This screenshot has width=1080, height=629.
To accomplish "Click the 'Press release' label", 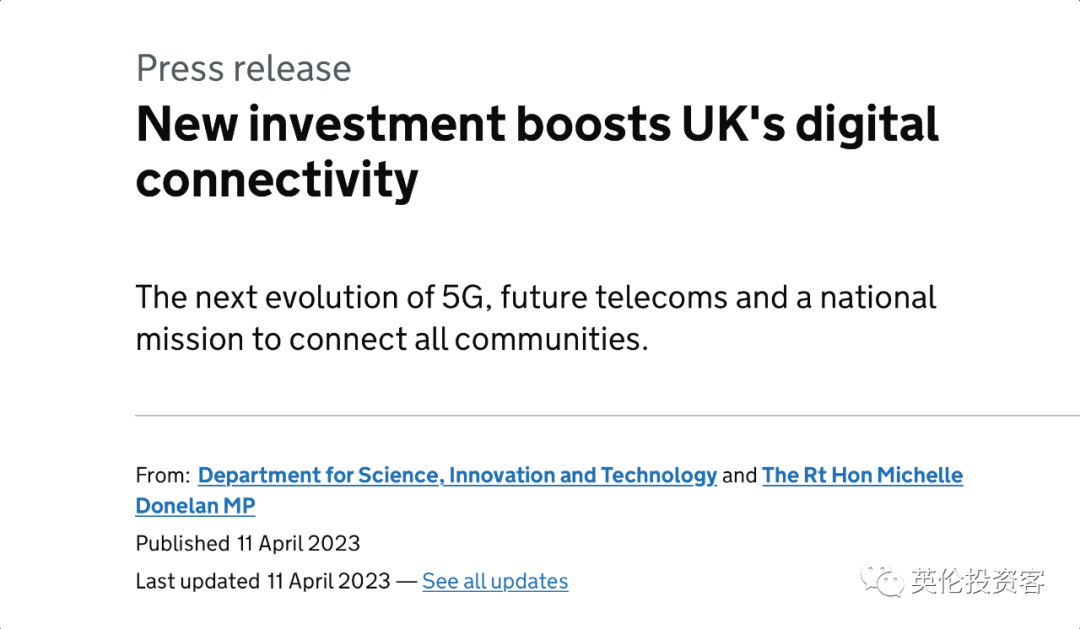I will click(x=244, y=68).
